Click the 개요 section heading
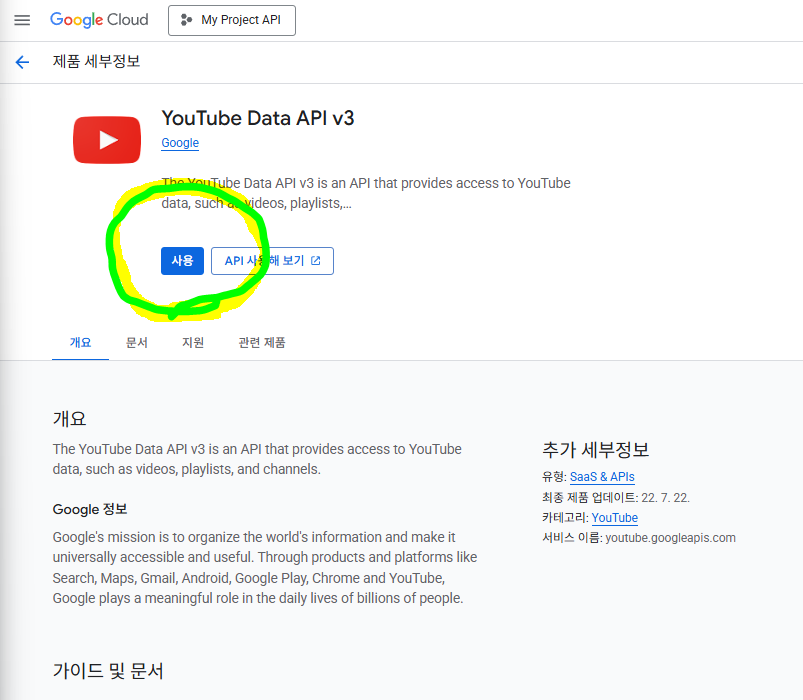Screen dimensions: 803x700 coord(69,418)
